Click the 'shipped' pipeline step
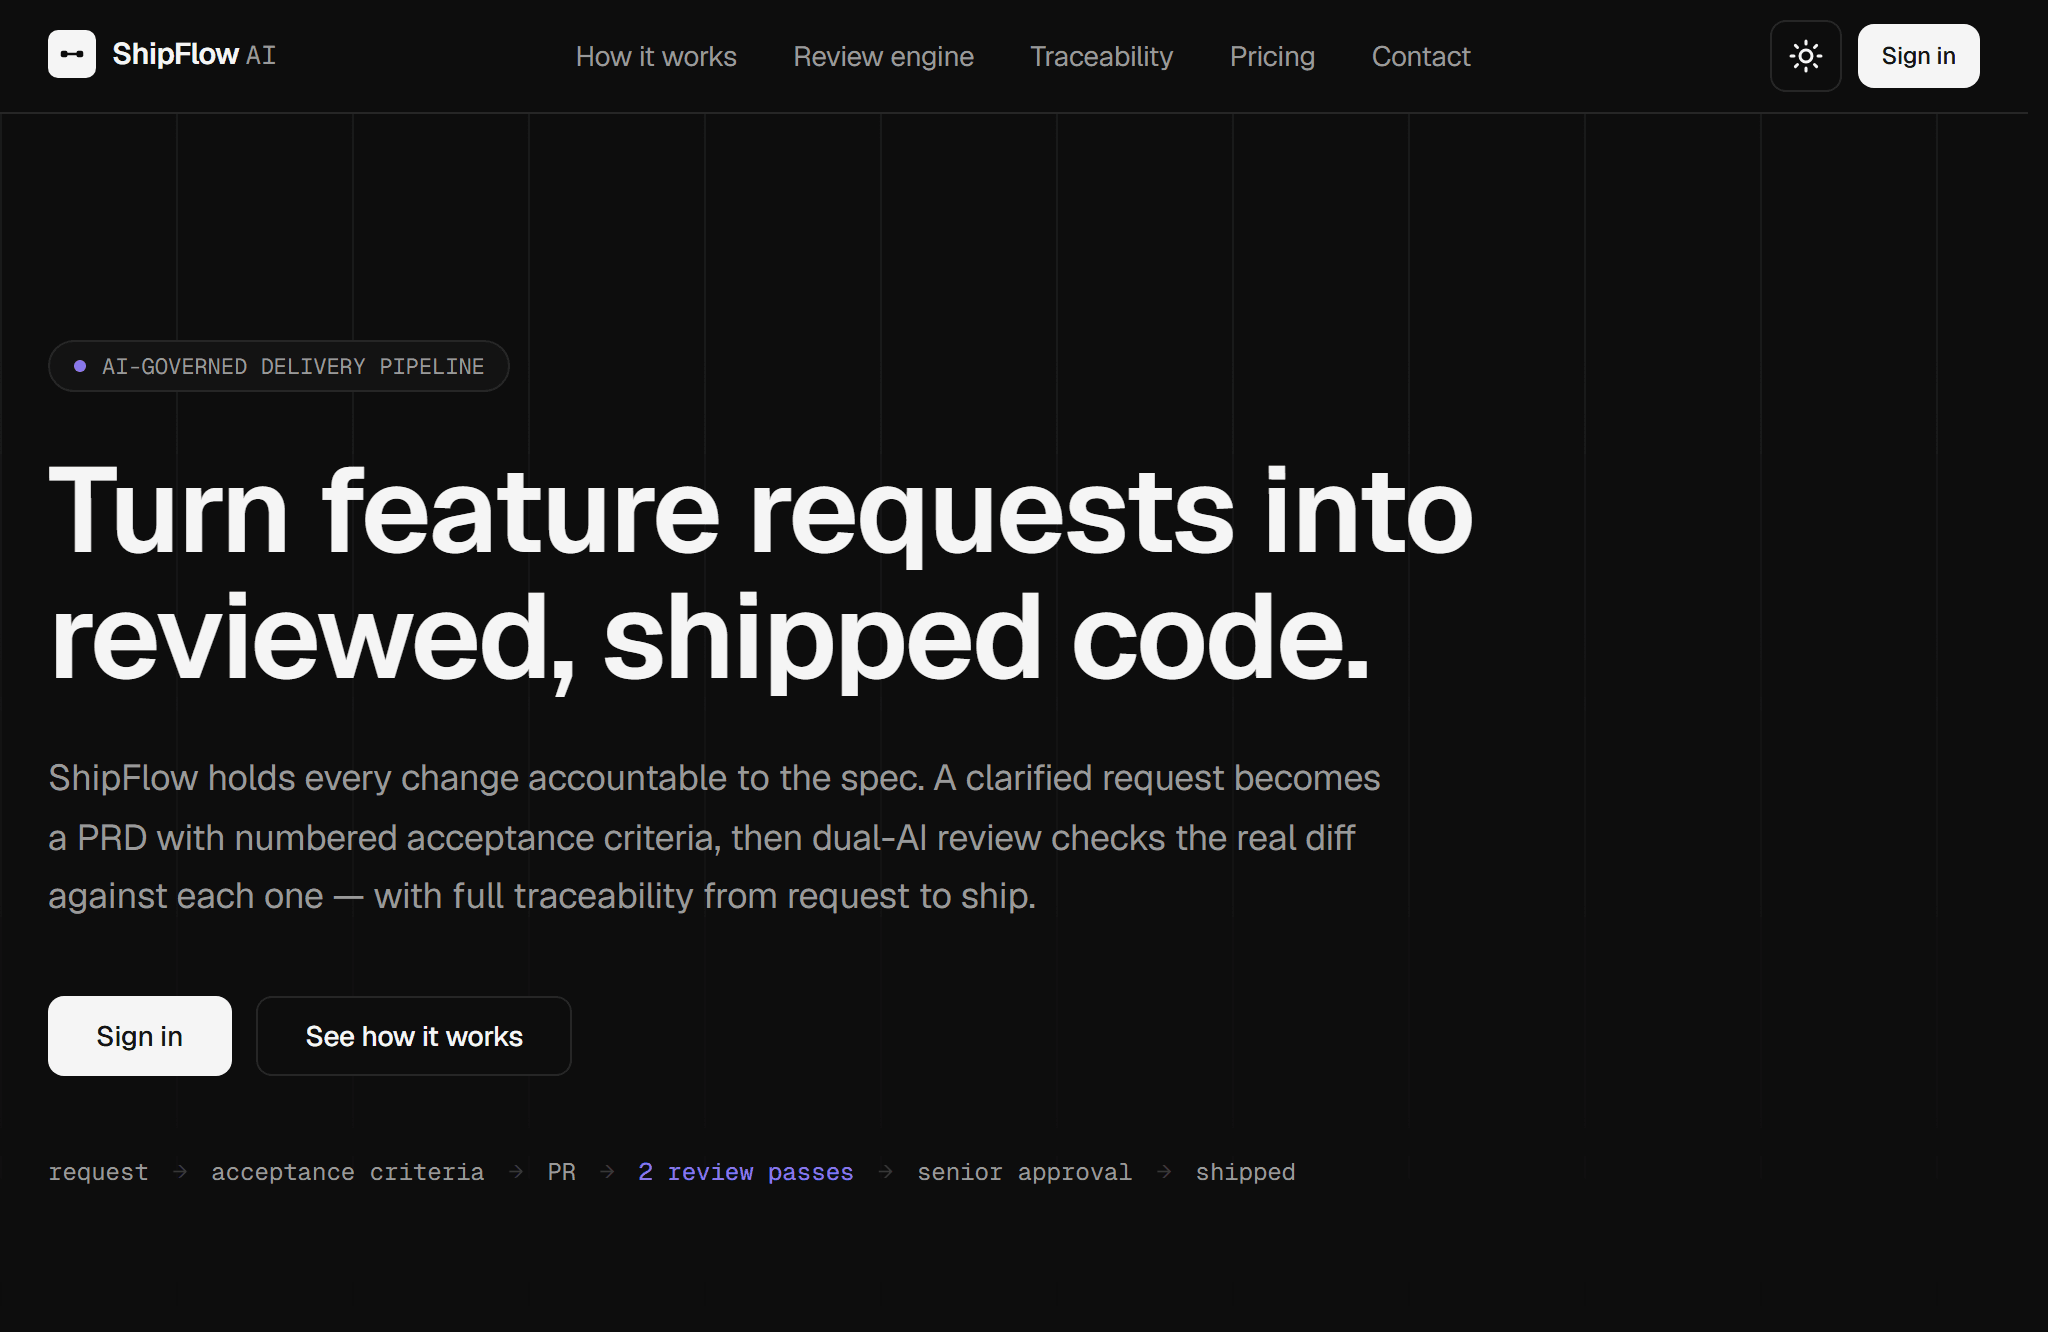2048x1332 pixels. (x=1245, y=1172)
